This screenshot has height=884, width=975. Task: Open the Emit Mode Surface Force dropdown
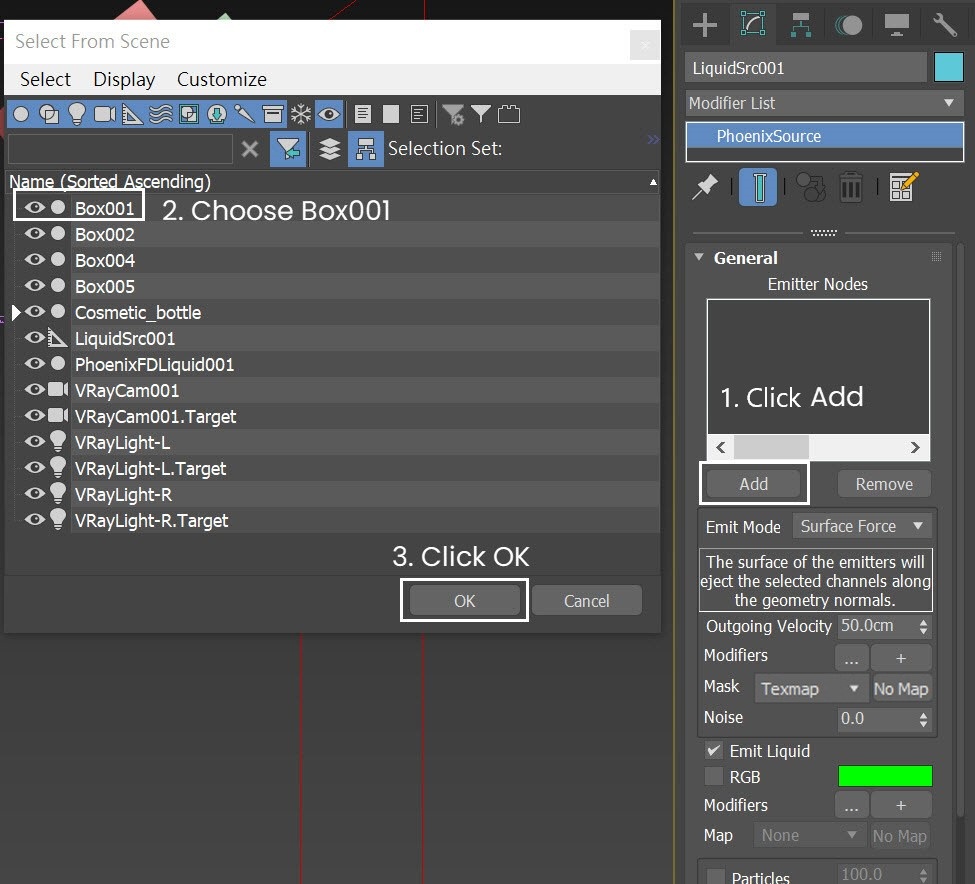tap(861, 526)
